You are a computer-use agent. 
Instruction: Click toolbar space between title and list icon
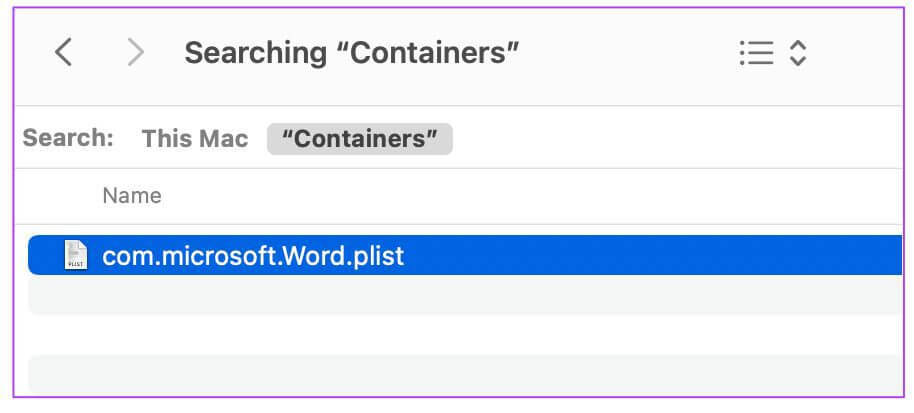628,53
